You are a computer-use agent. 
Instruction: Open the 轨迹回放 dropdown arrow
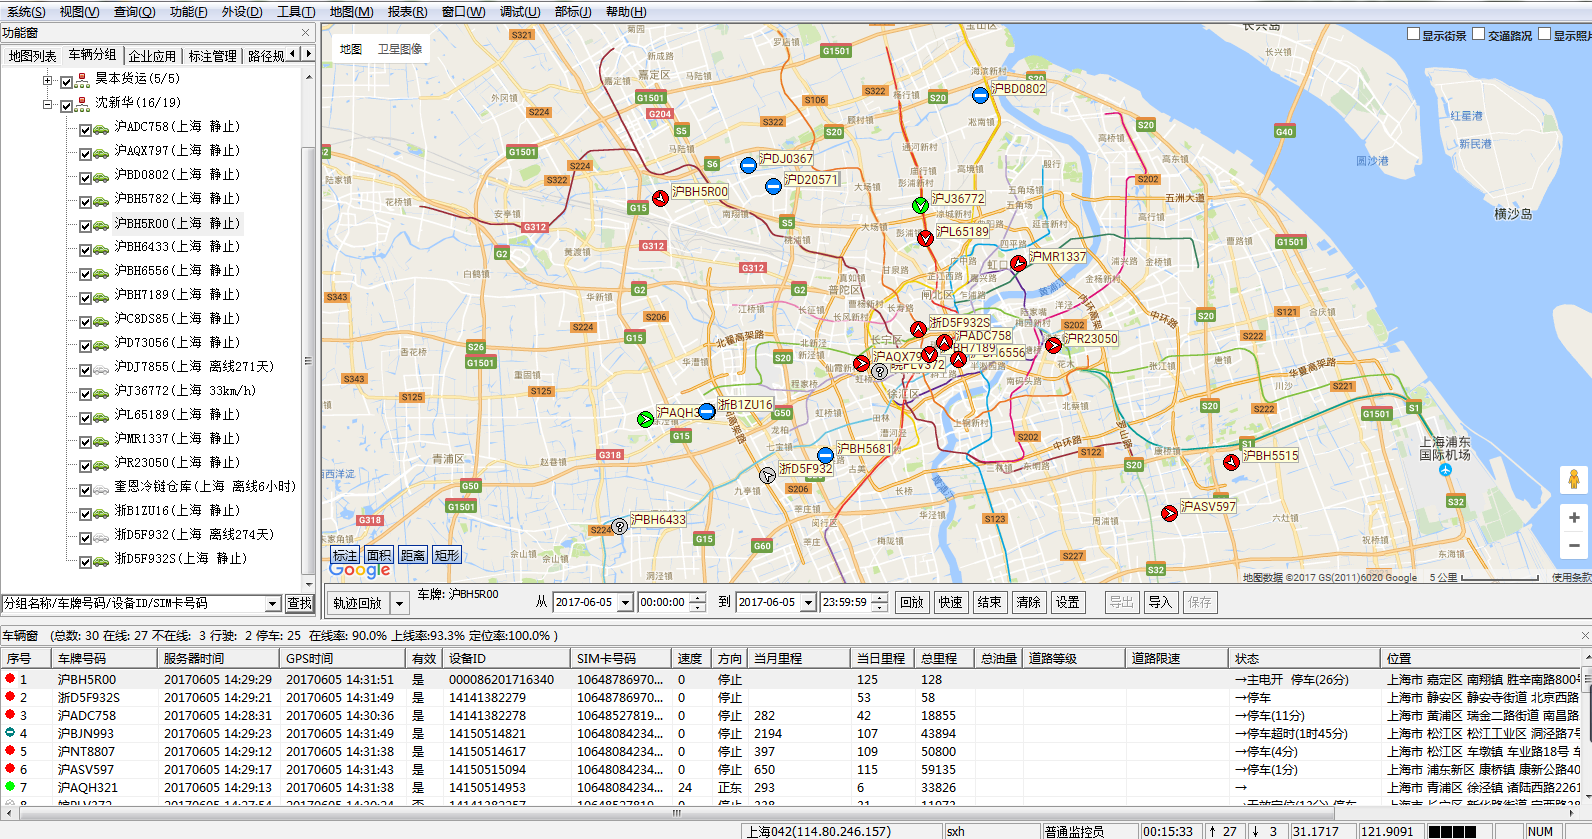(x=399, y=603)
